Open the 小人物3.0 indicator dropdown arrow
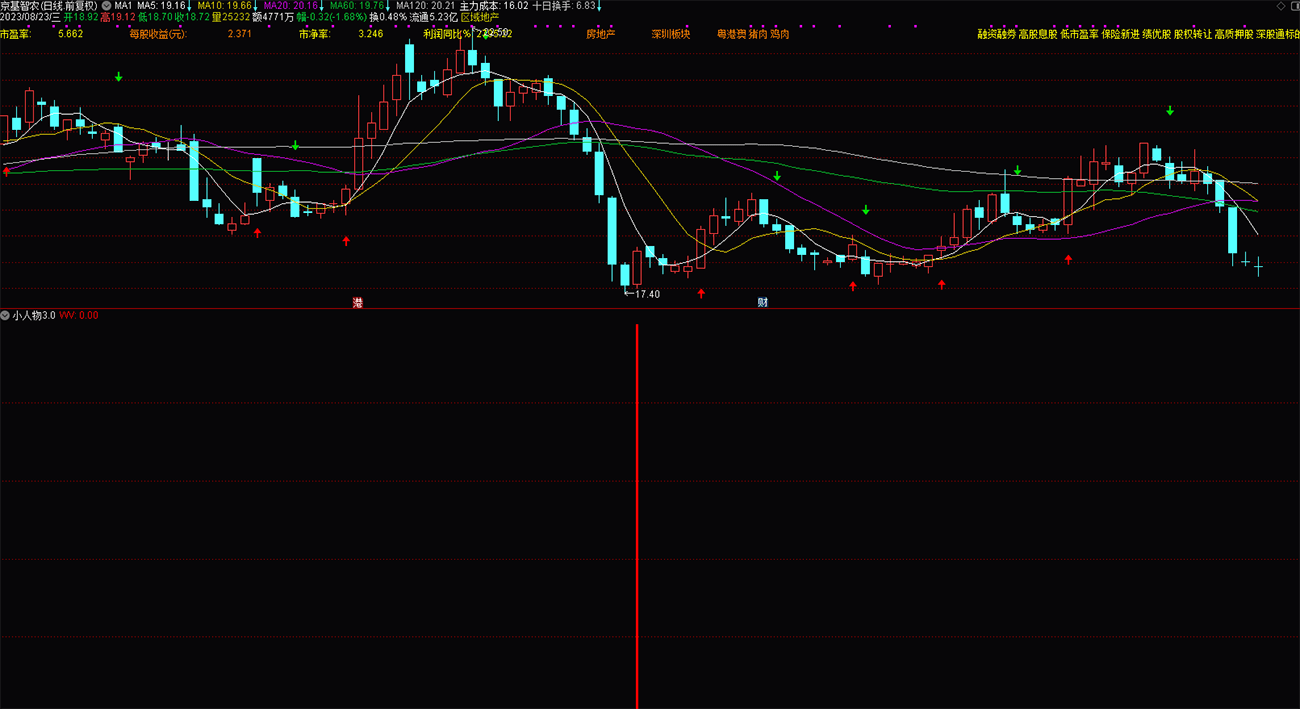Screen dimensions: 1300x709 coord(6,315)
